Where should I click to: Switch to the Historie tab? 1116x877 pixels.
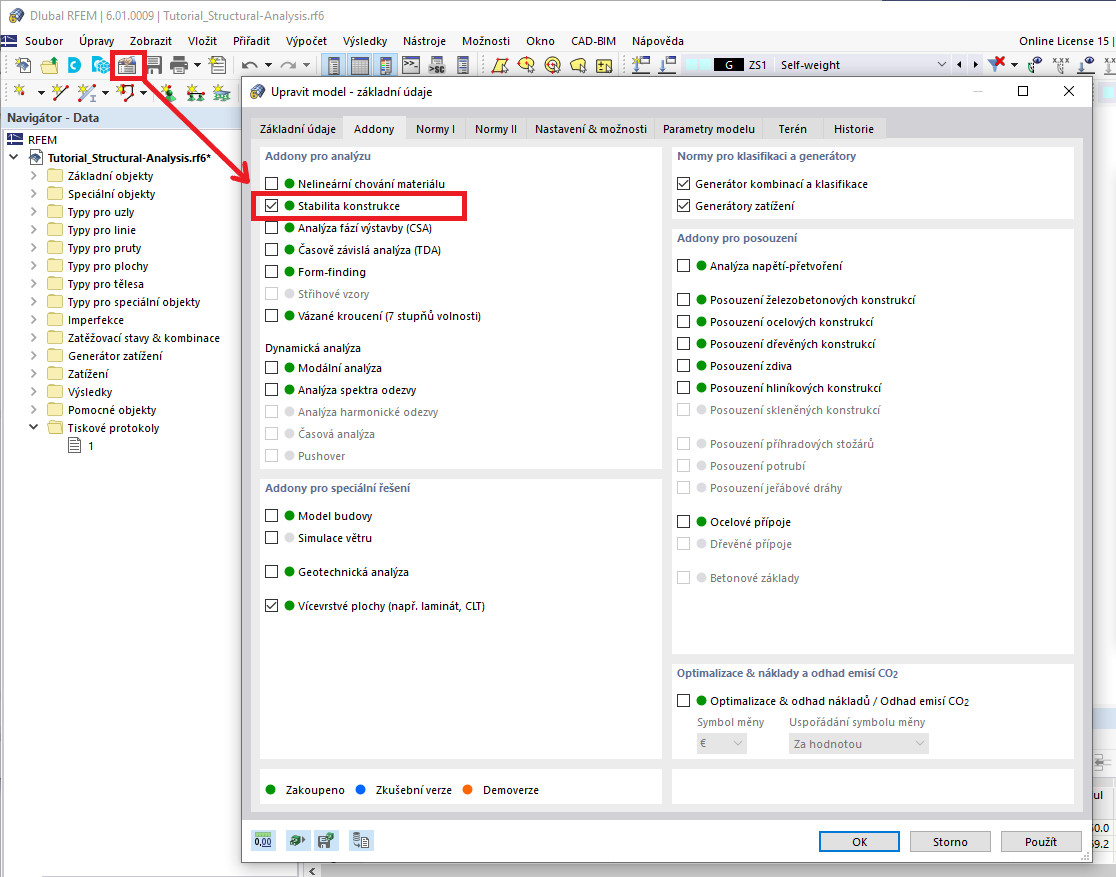pyautogui.click(x=853, y=129)
